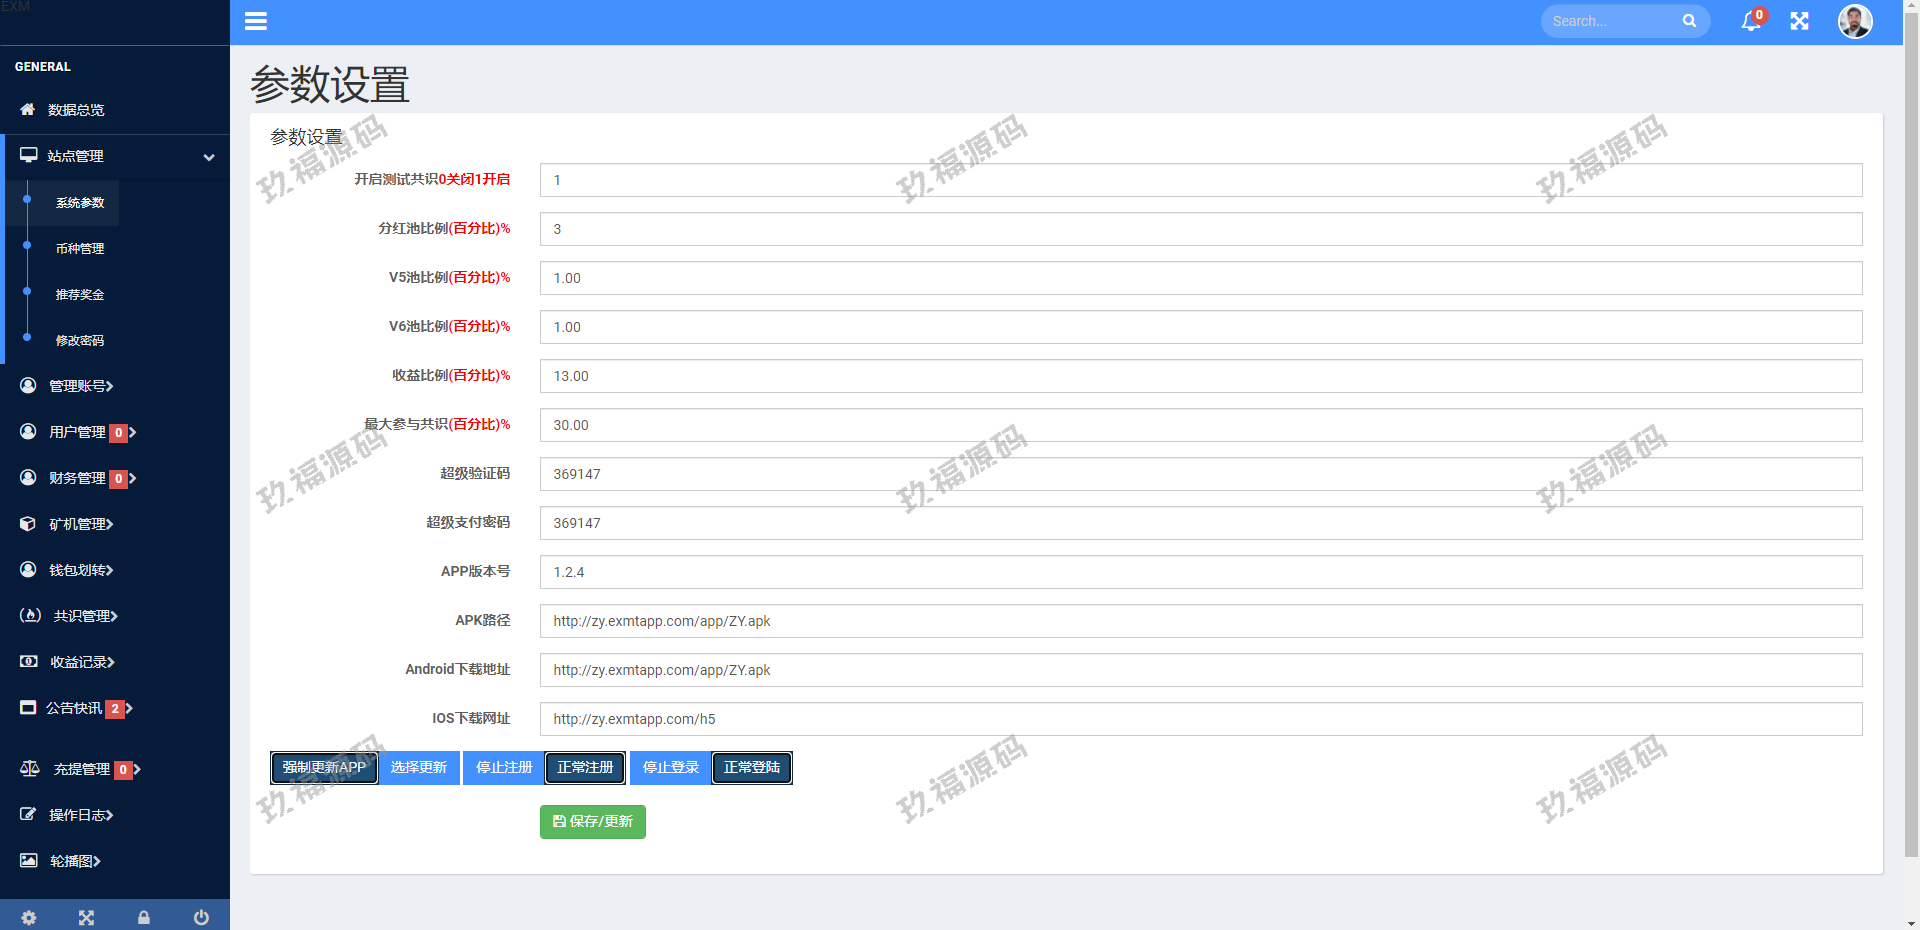
Task: Open the 数据总览 dashboard menu item
Action: coord(76,110)
